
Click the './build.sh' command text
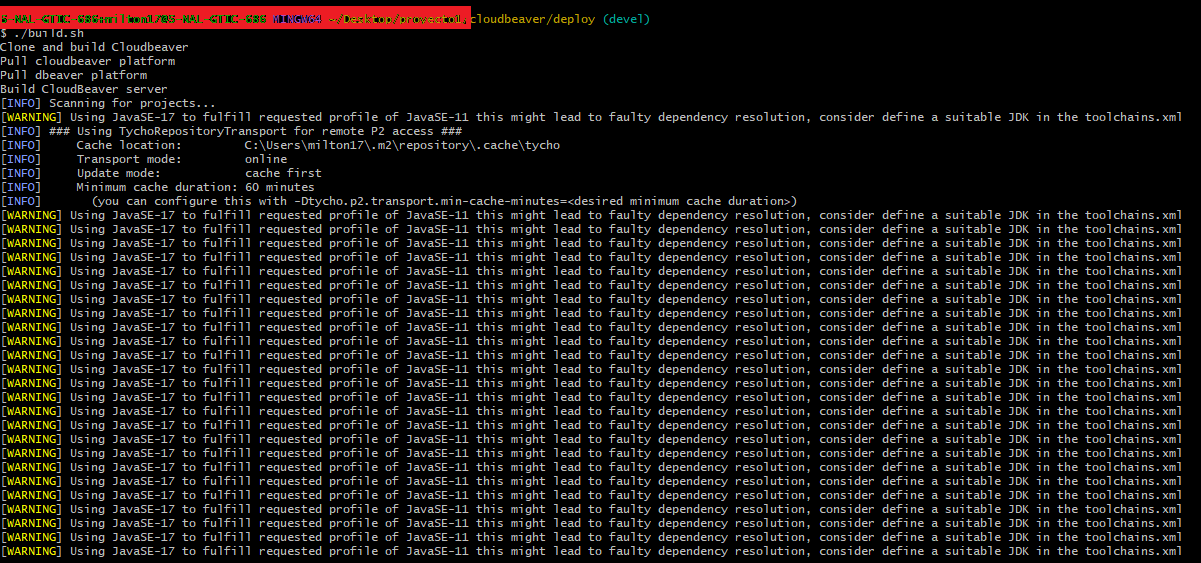(x=47, y=33)
